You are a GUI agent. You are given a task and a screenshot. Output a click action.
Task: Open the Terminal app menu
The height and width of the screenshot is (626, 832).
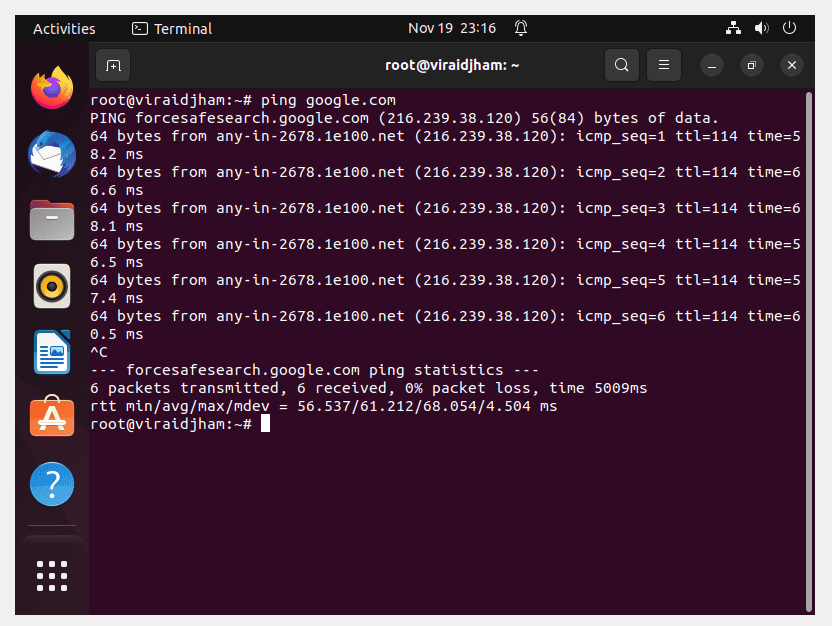172,29
